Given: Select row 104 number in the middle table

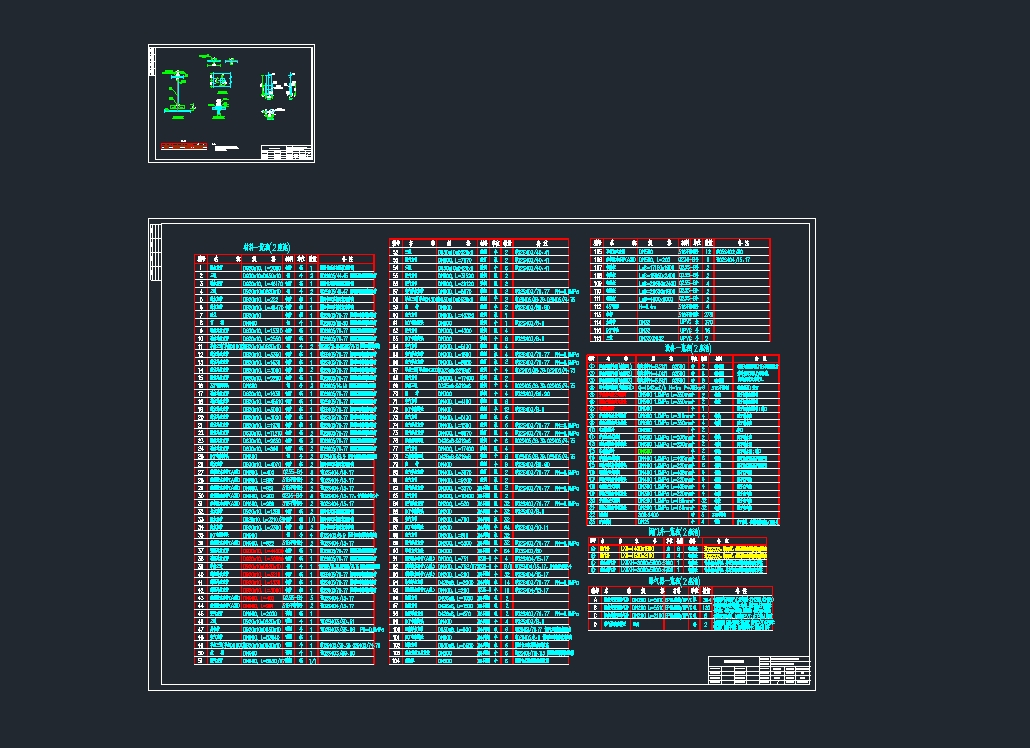Looking at the screenshot, I should pyautogui.click(x=395, y=661).
